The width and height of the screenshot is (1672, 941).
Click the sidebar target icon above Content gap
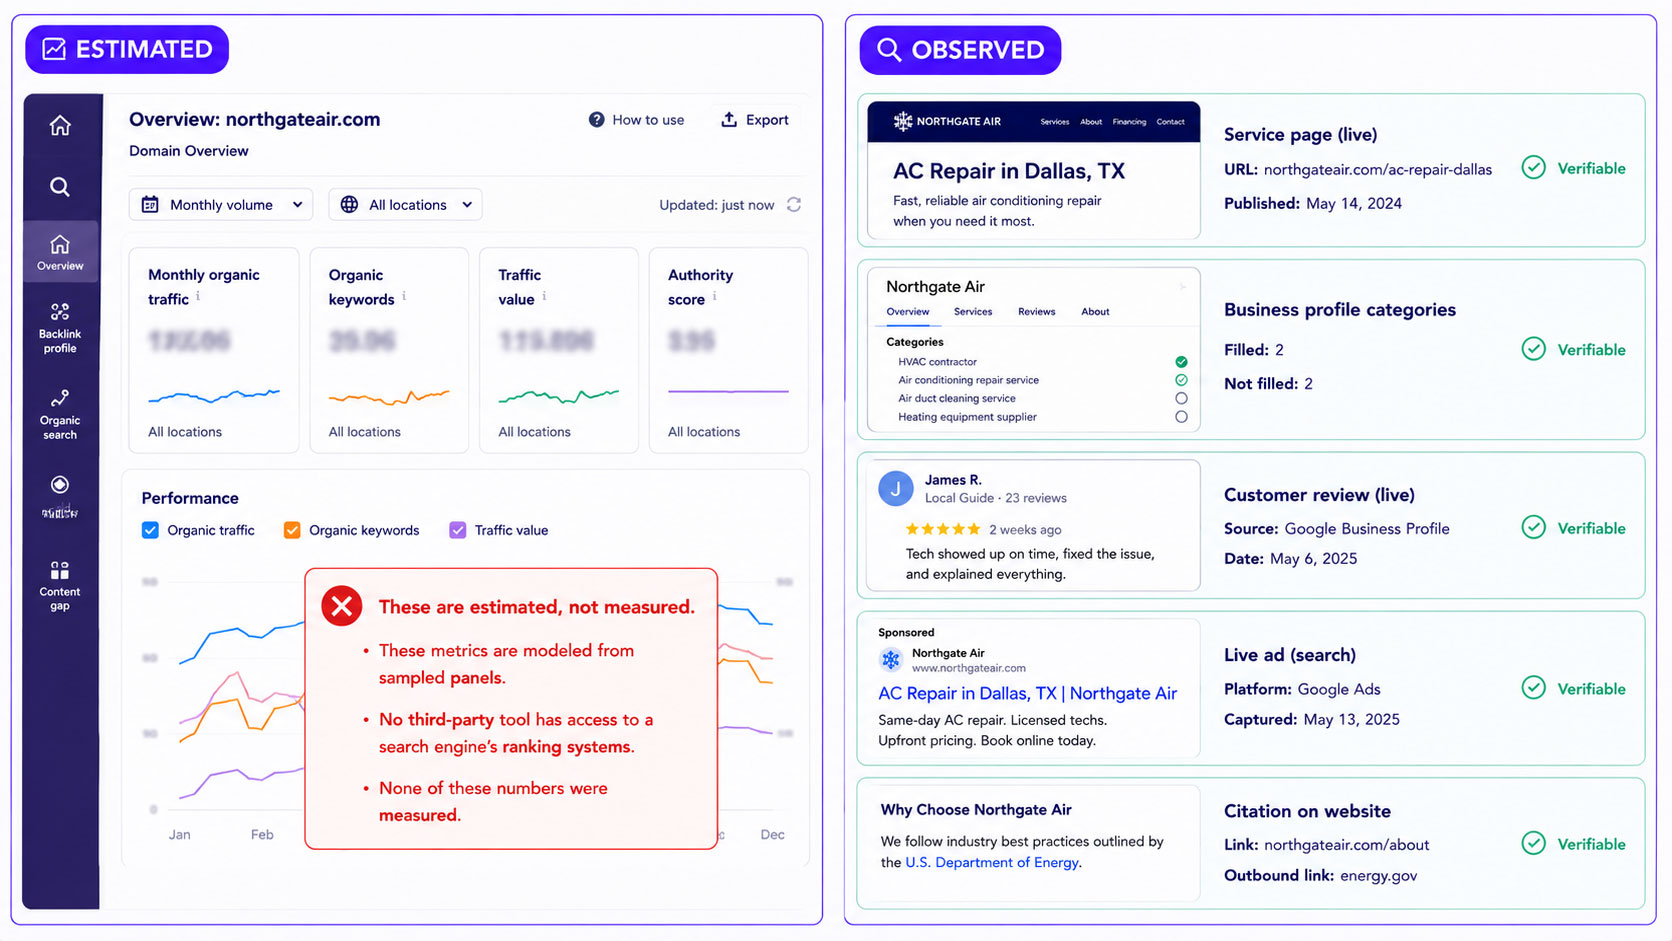pyautogui.click(x=60, y=485)
